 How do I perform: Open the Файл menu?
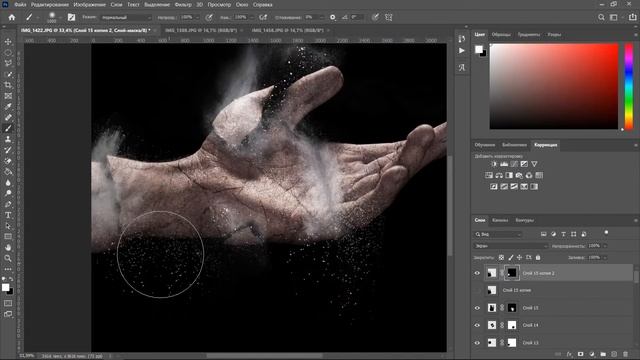20,5
